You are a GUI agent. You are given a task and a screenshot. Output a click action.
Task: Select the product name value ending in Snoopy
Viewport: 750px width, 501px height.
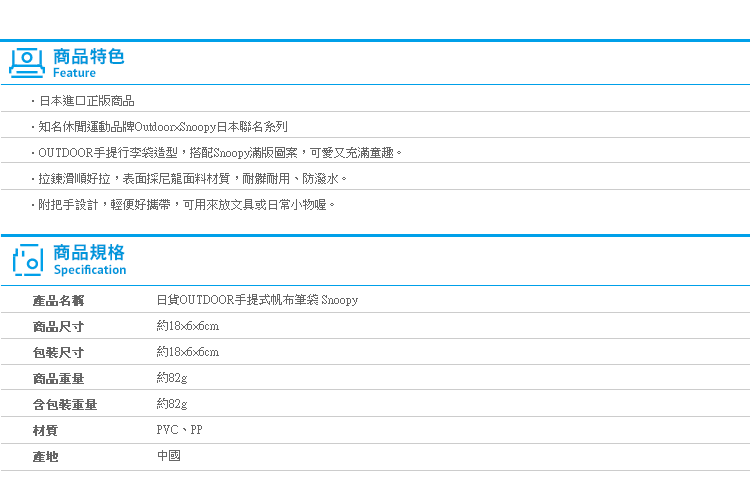[x=257, y=300]
